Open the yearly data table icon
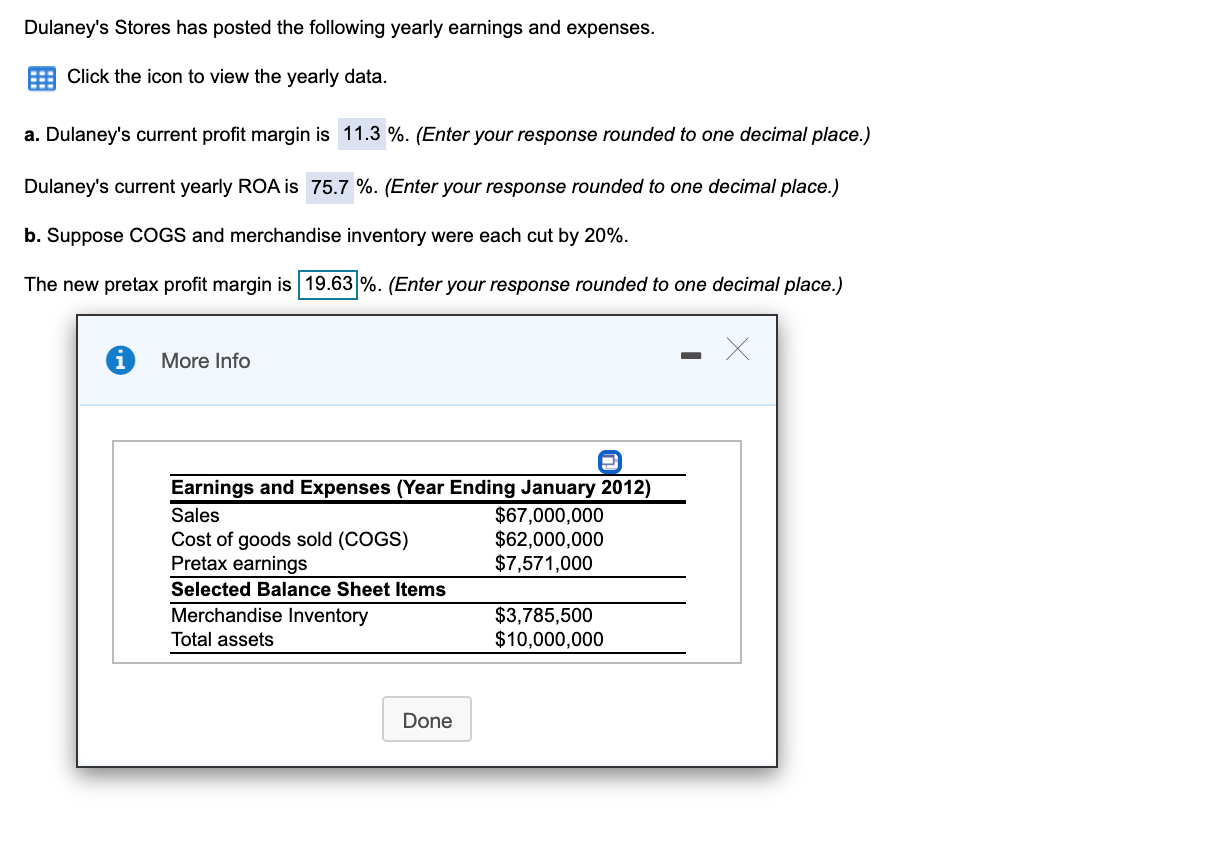The image size is (1218, 846). pyautogui.click(x=41, y=78)
